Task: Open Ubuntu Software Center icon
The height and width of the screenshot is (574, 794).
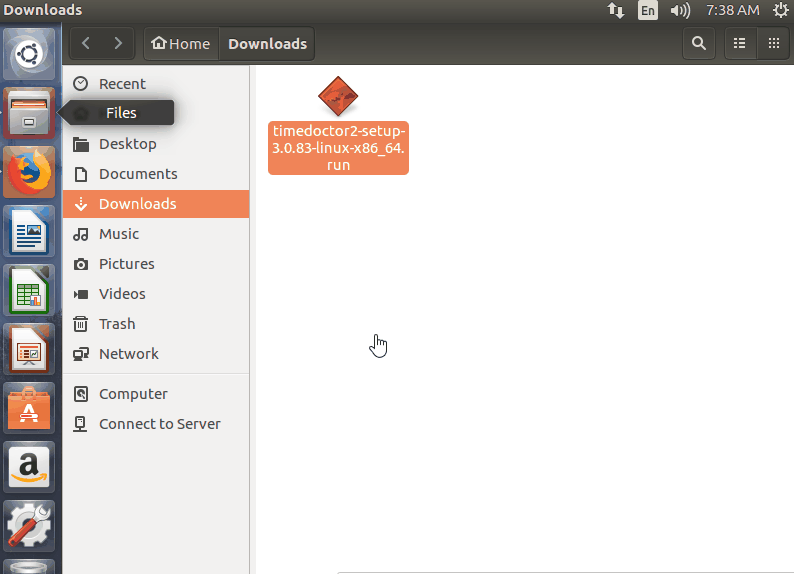Action: tap(29, 409)
